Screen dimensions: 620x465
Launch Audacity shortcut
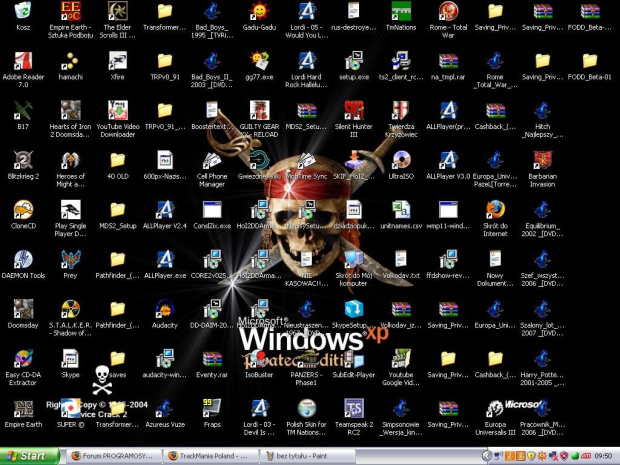point(165,309)
